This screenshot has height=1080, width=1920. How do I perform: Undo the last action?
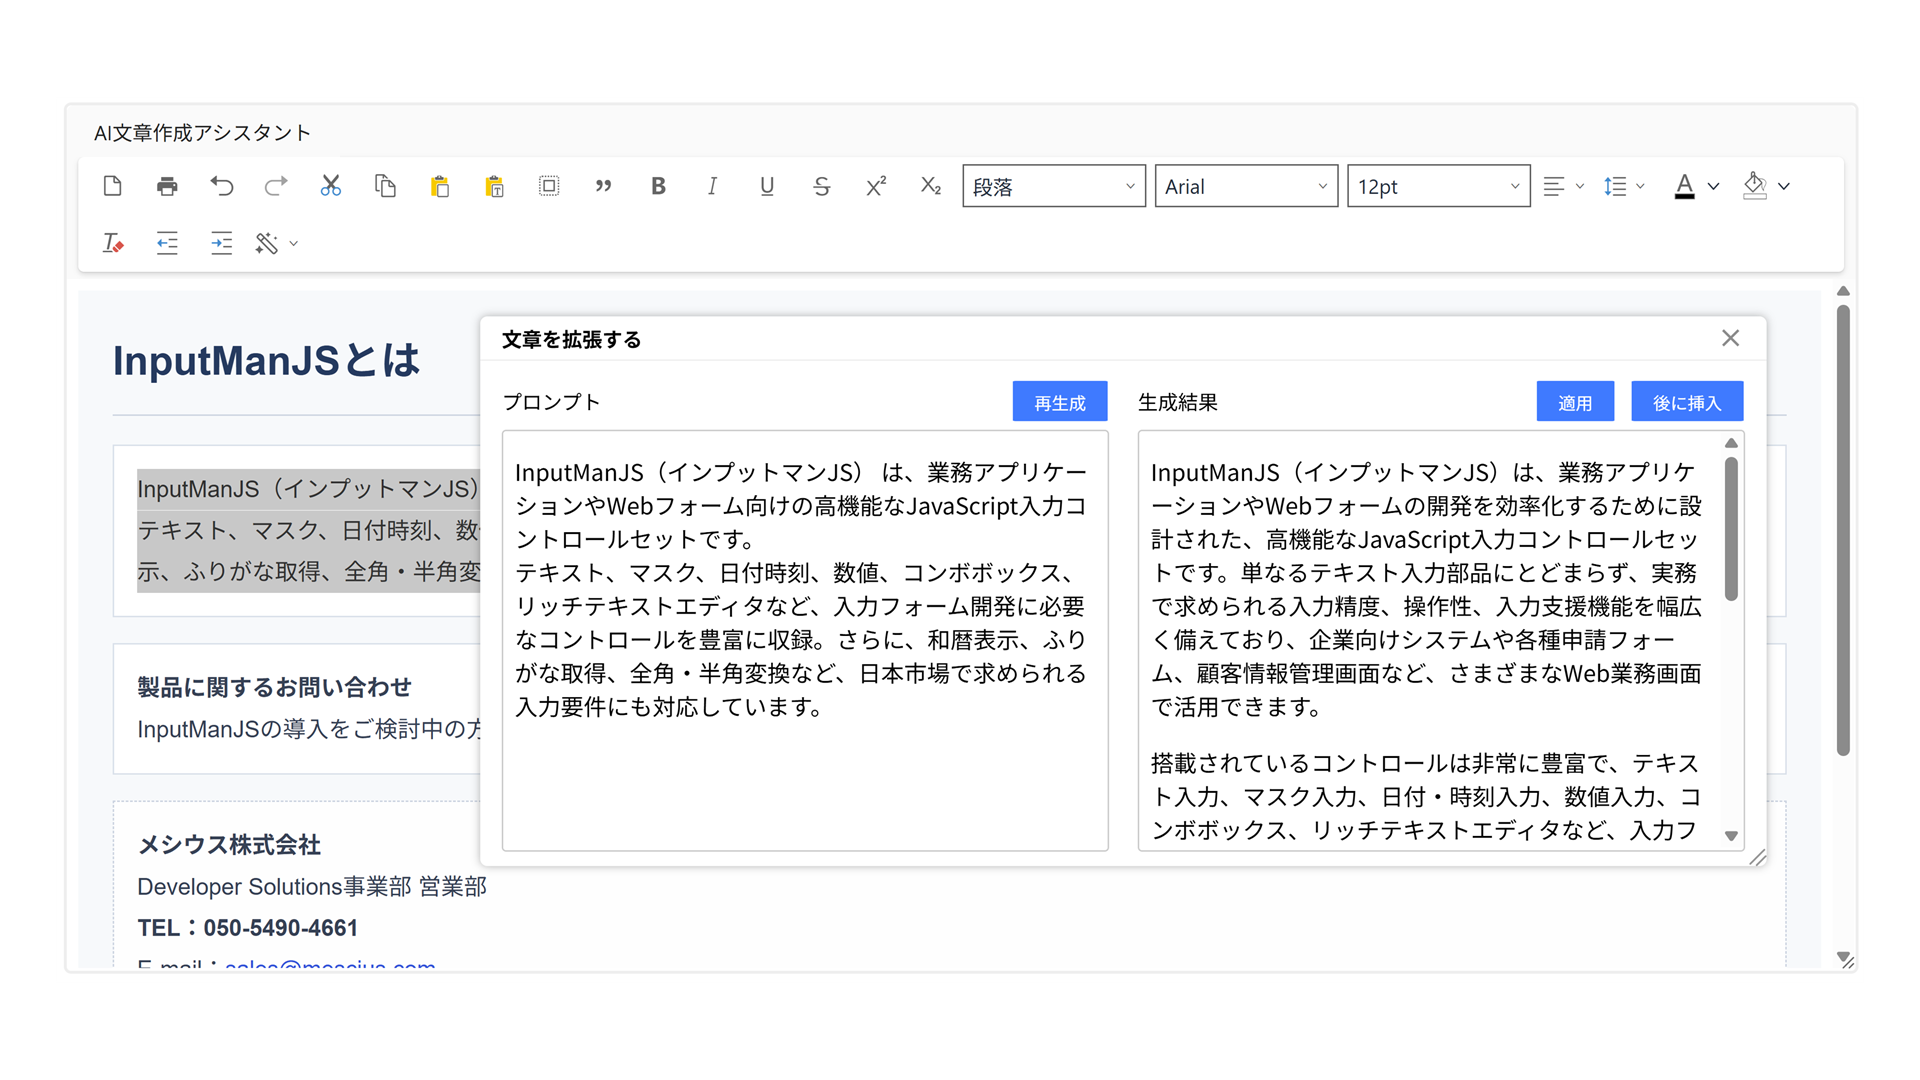222,186
